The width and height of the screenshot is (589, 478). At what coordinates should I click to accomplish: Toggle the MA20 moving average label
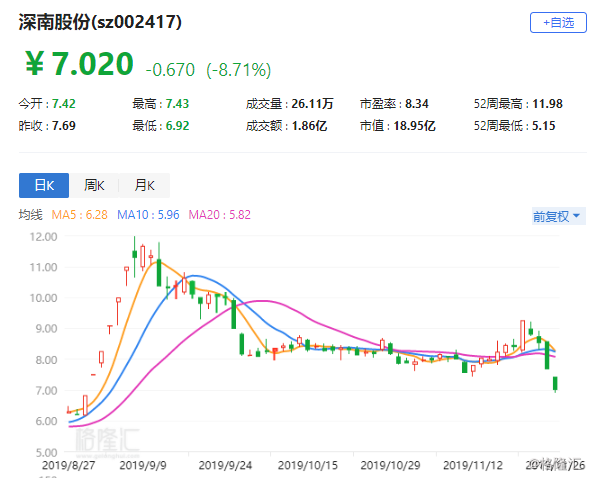tap(219, 215)
